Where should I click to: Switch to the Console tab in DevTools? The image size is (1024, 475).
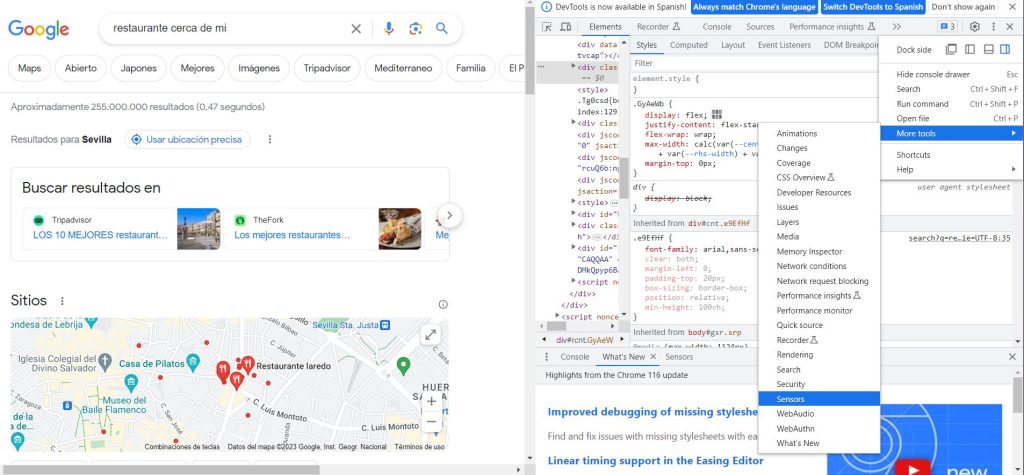pos(716,27)
